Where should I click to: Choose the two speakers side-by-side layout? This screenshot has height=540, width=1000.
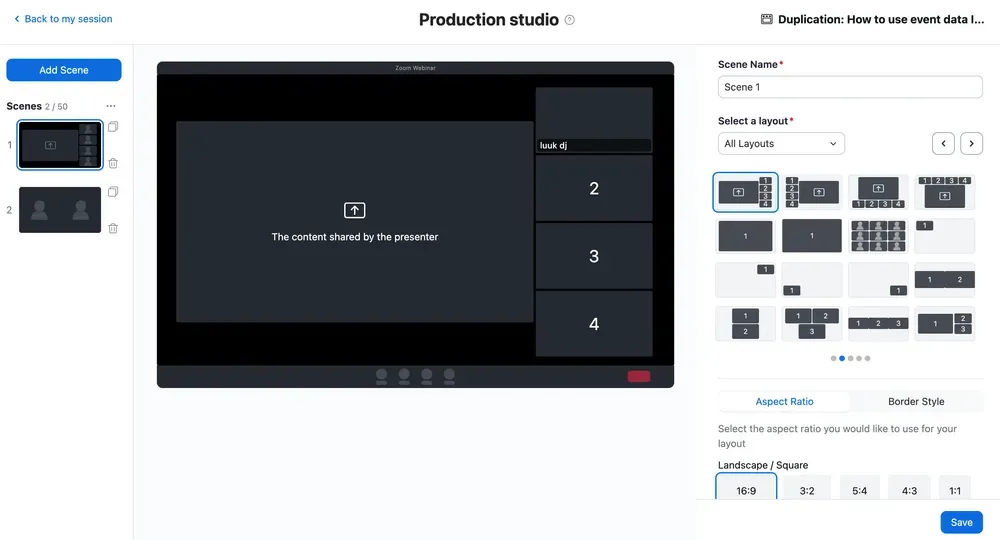[x=945, y=280]
